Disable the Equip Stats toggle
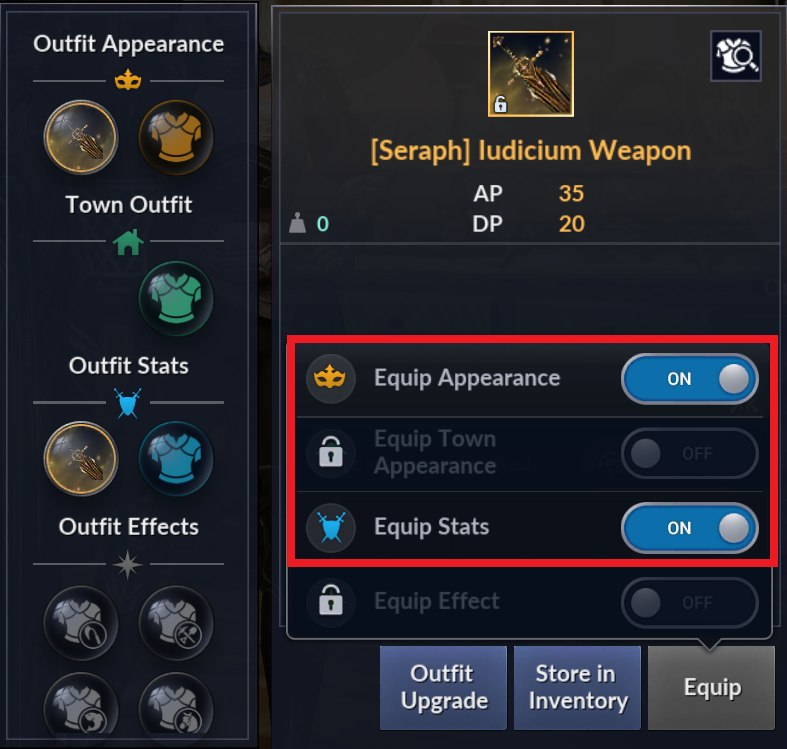 pos(689,528)
